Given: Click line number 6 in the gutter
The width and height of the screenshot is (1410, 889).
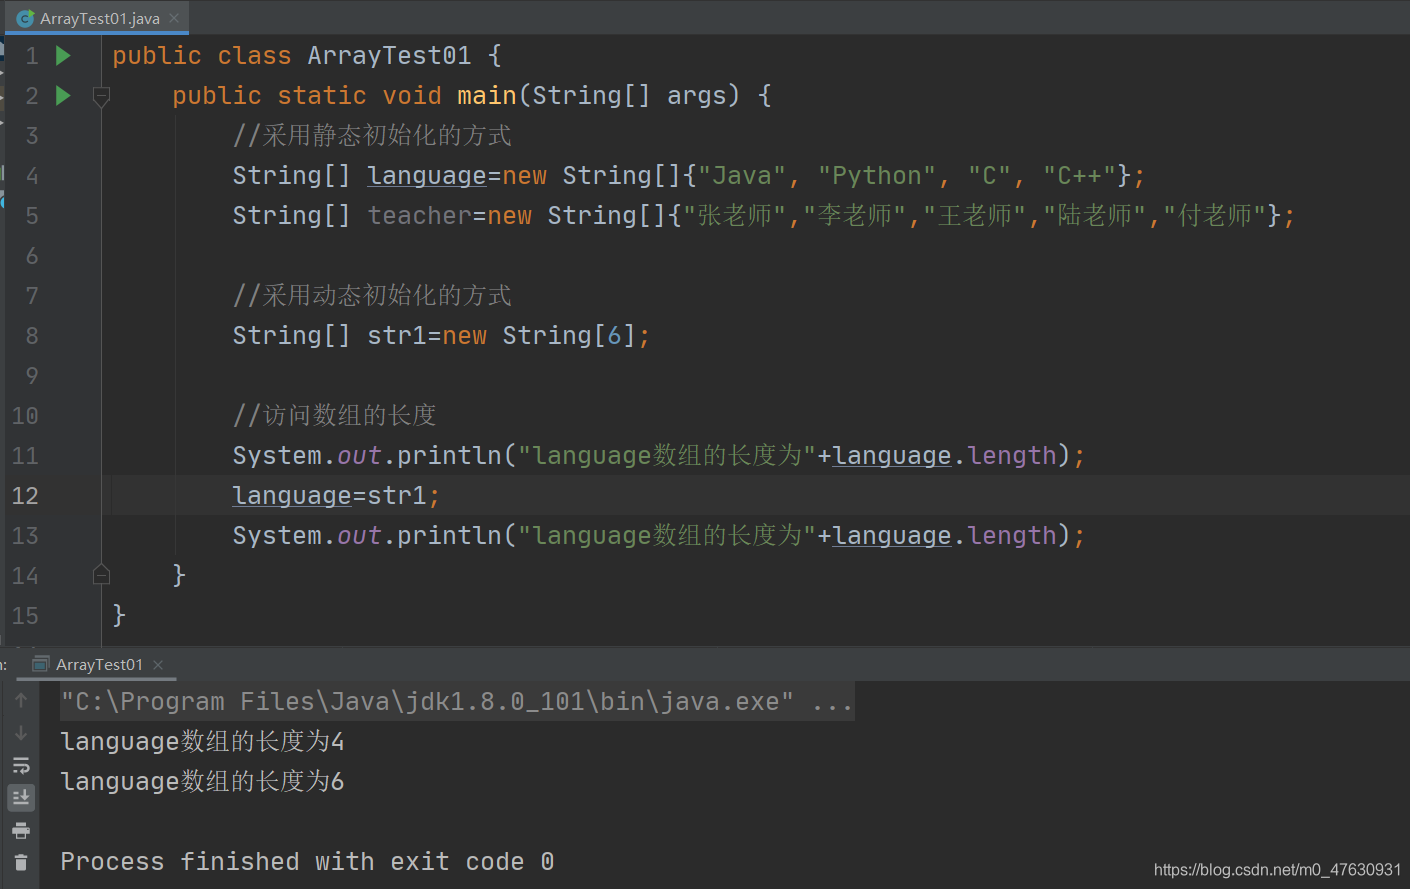Looking at the screenshot, I should [32, 256].
